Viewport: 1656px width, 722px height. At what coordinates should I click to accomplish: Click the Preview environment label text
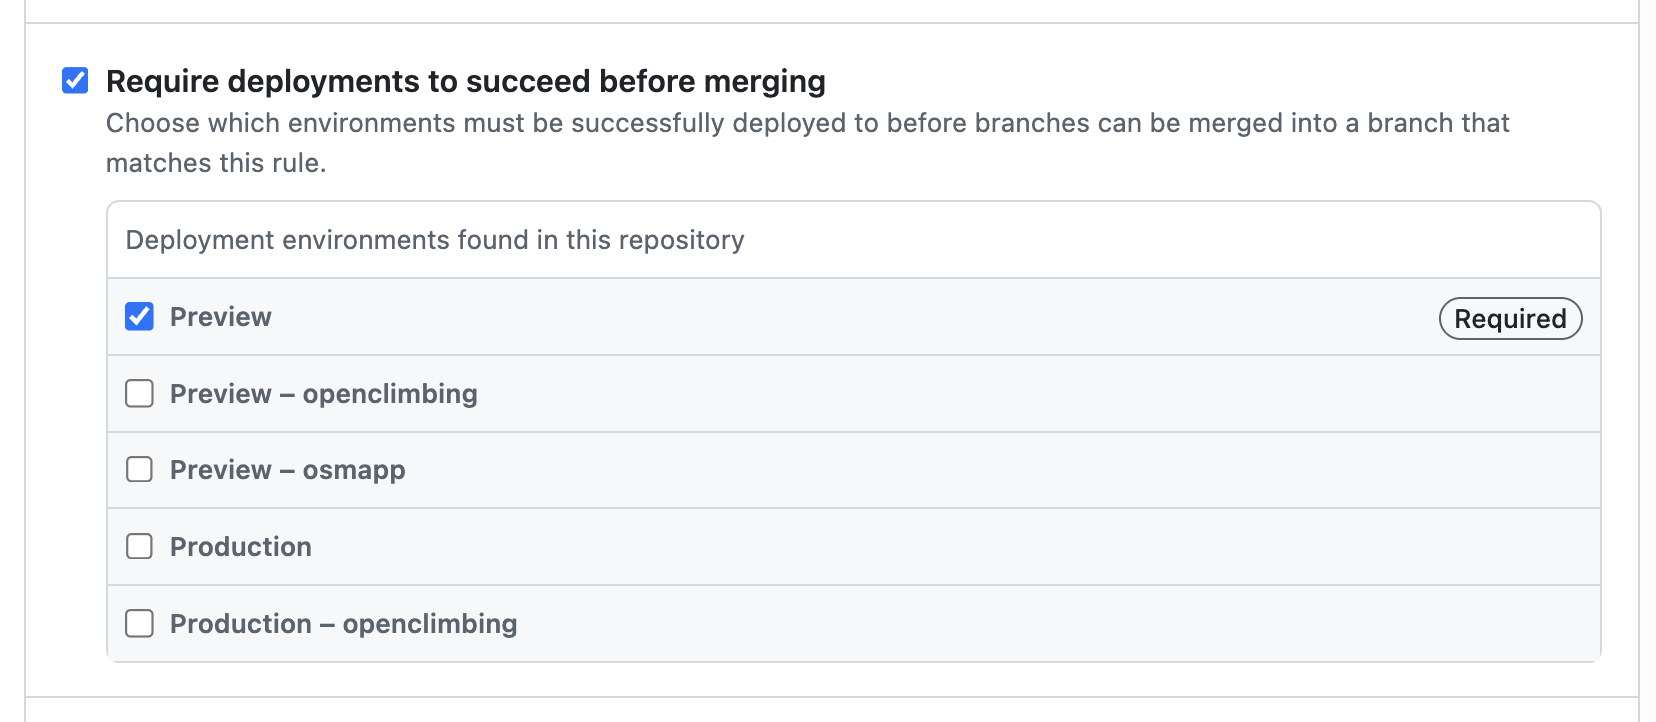pos(220,316)
